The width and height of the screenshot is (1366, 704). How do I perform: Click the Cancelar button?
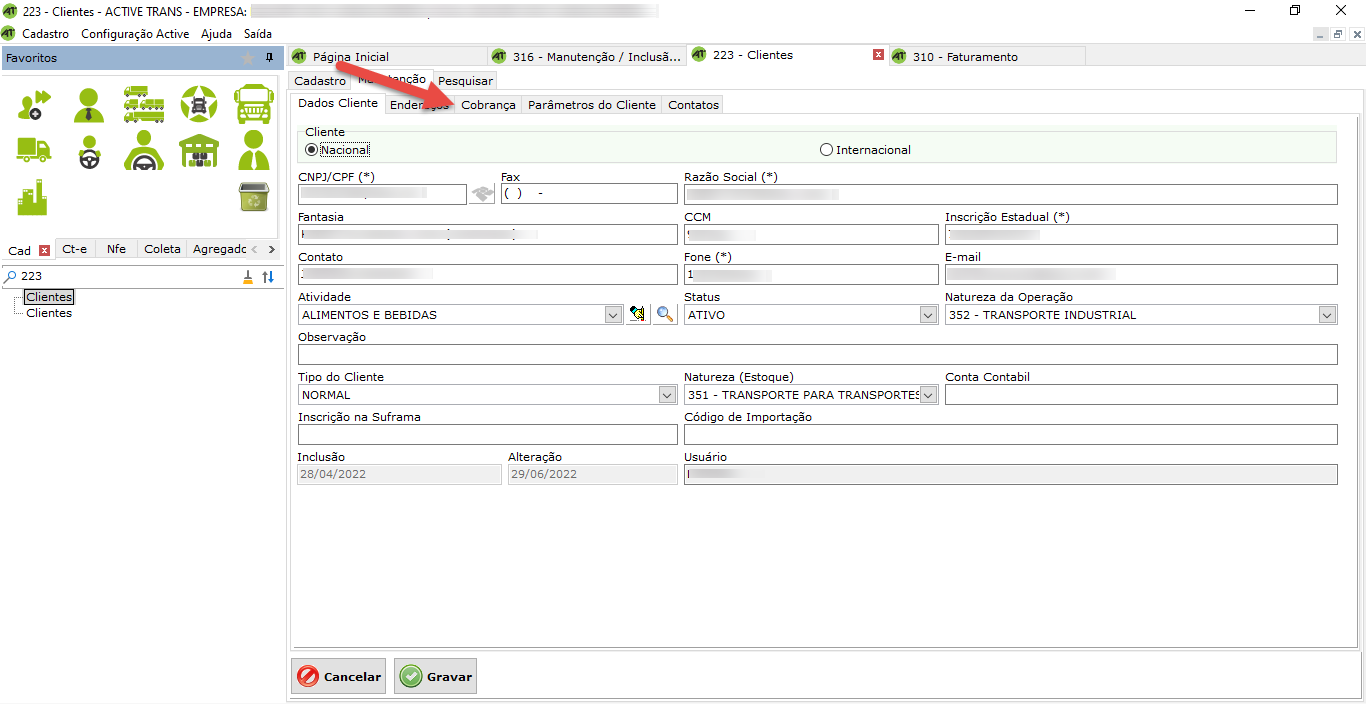coord(339,677)
